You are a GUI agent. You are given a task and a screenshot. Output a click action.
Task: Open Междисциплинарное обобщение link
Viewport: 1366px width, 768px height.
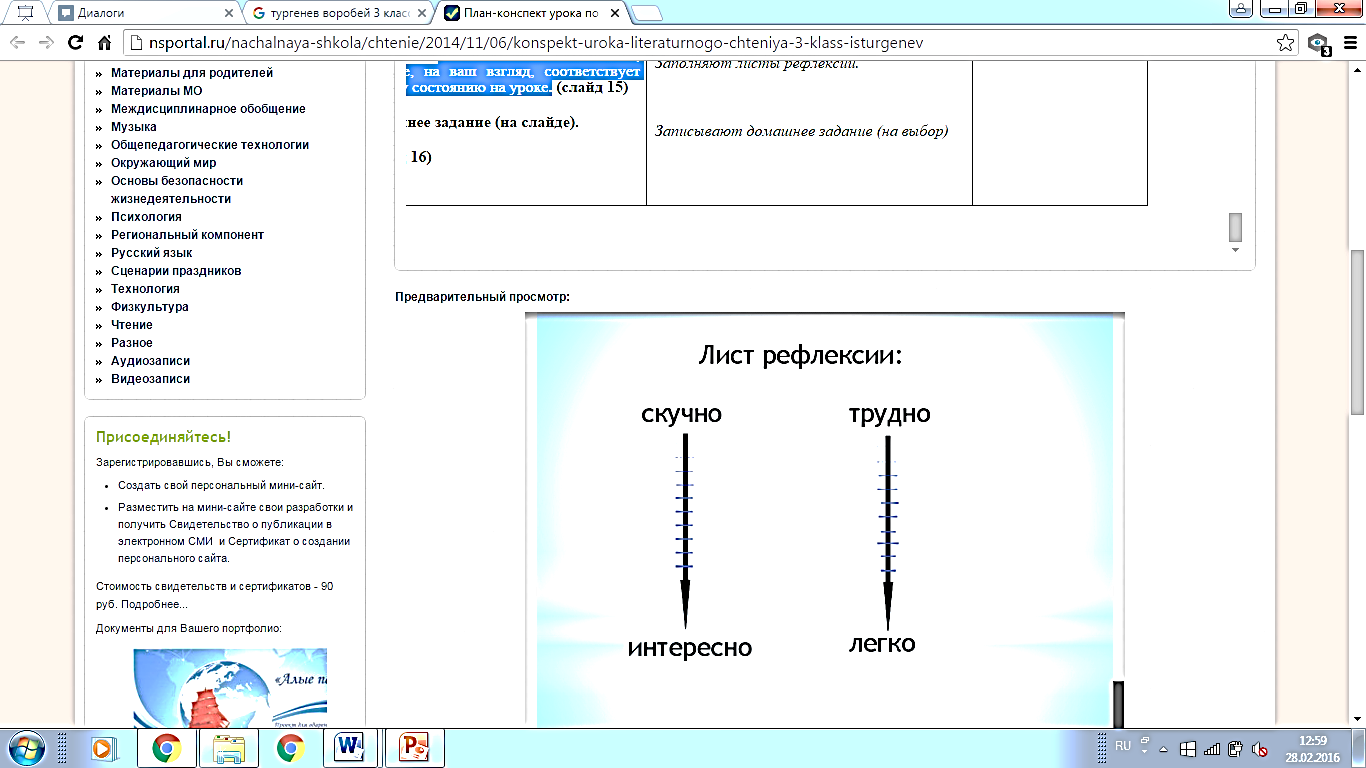click(208, 109)
